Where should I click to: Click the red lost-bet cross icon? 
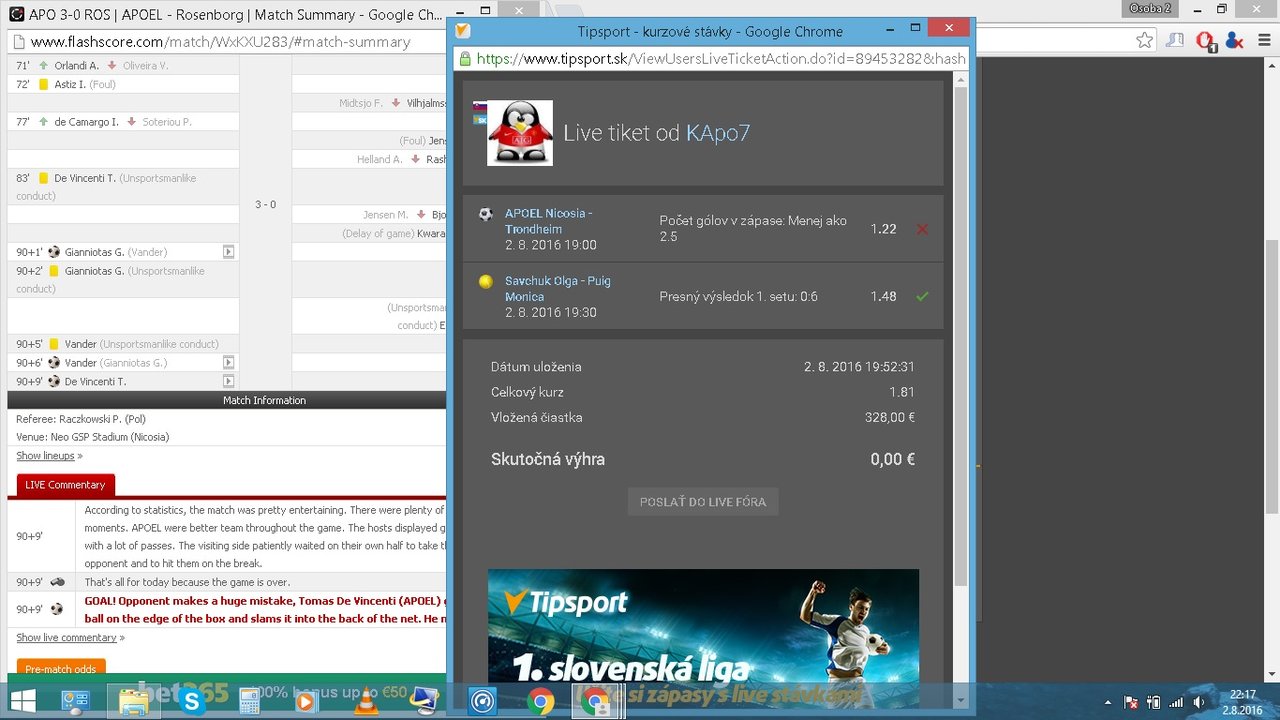point(922,229)
